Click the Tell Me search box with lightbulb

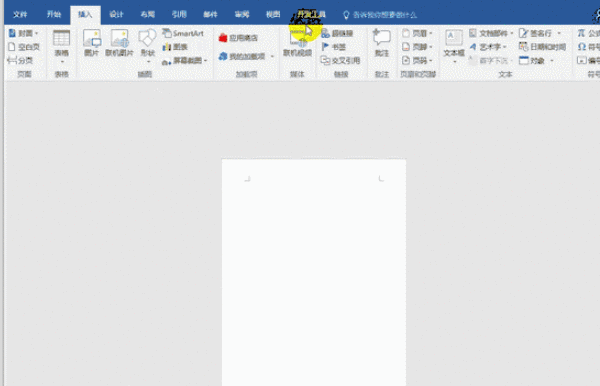click(380, 15)
